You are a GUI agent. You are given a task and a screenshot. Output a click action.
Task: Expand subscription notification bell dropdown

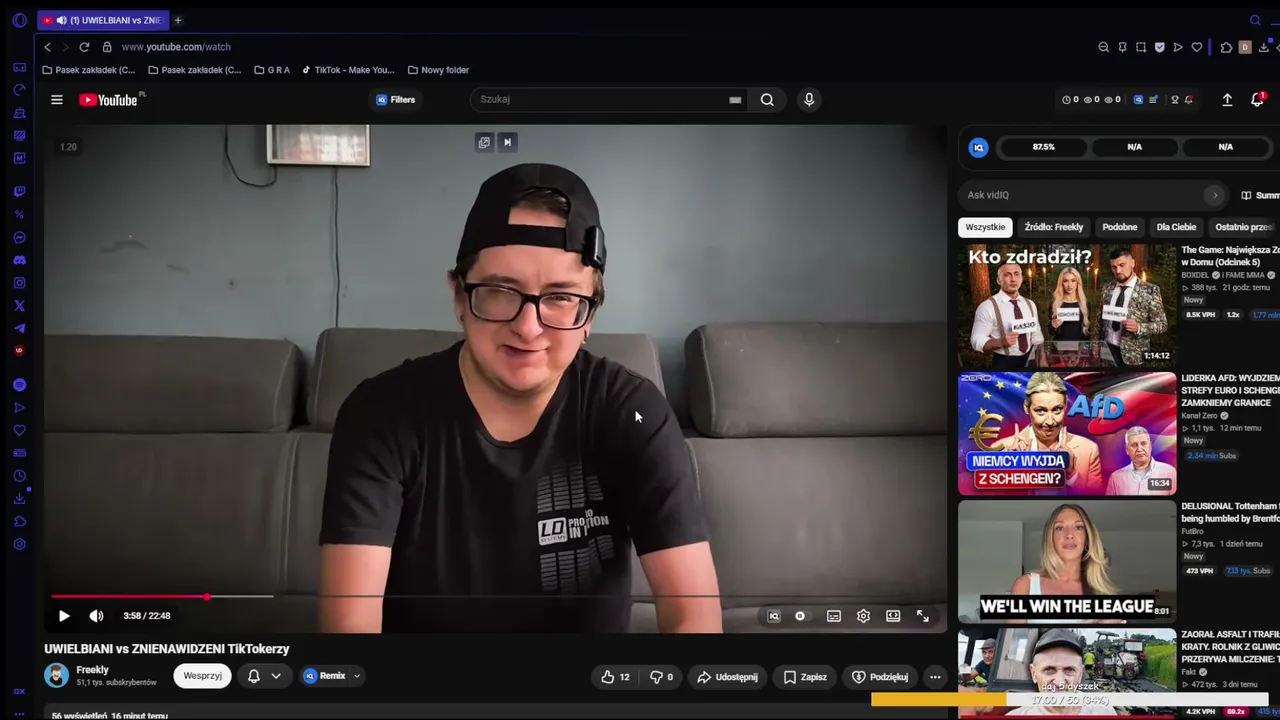pyautogui.click(x=264, y=676)
